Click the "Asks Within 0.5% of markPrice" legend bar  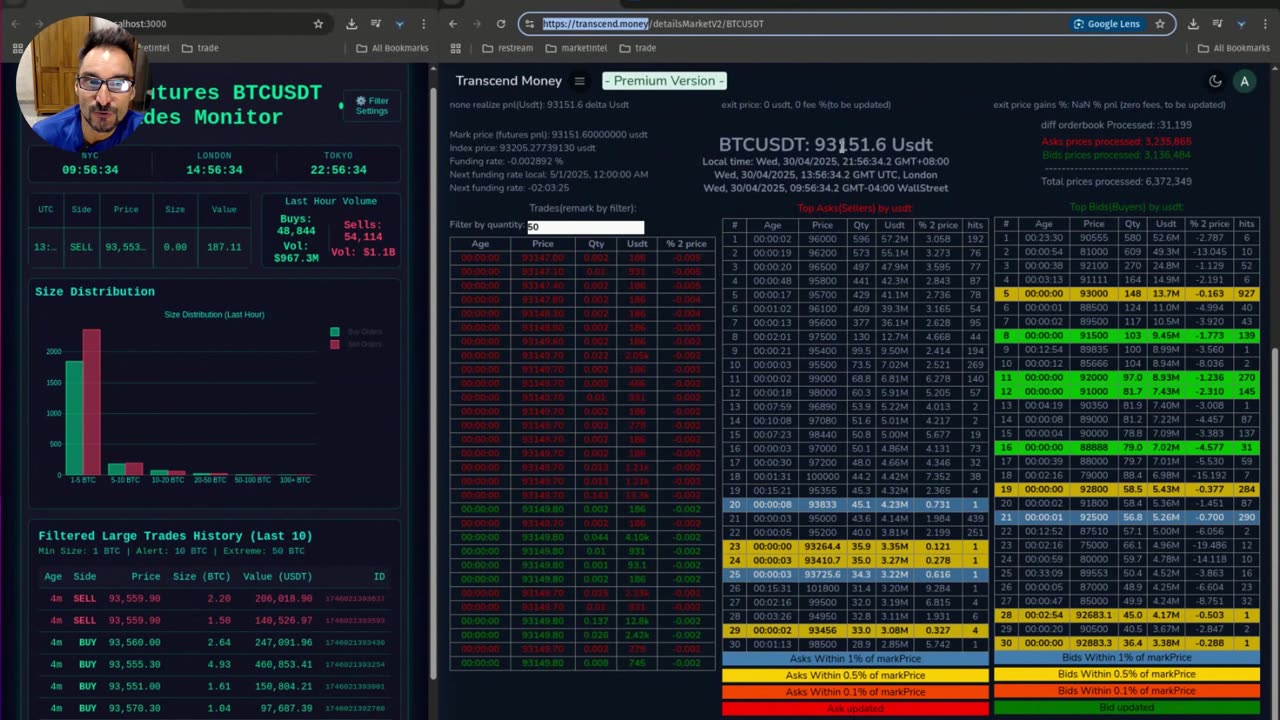tap(855, 675)
